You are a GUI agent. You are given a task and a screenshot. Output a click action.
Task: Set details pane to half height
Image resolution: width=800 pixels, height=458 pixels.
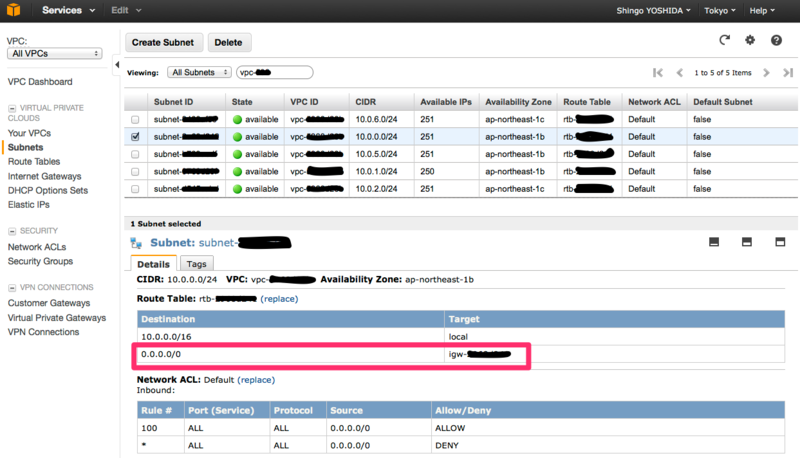[746, 242]
